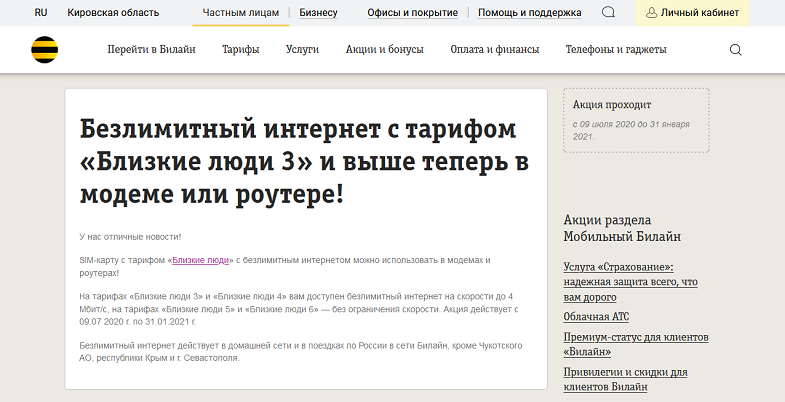Open Офисы и покрытие link
785x402 pixels.
click(413, 13)
